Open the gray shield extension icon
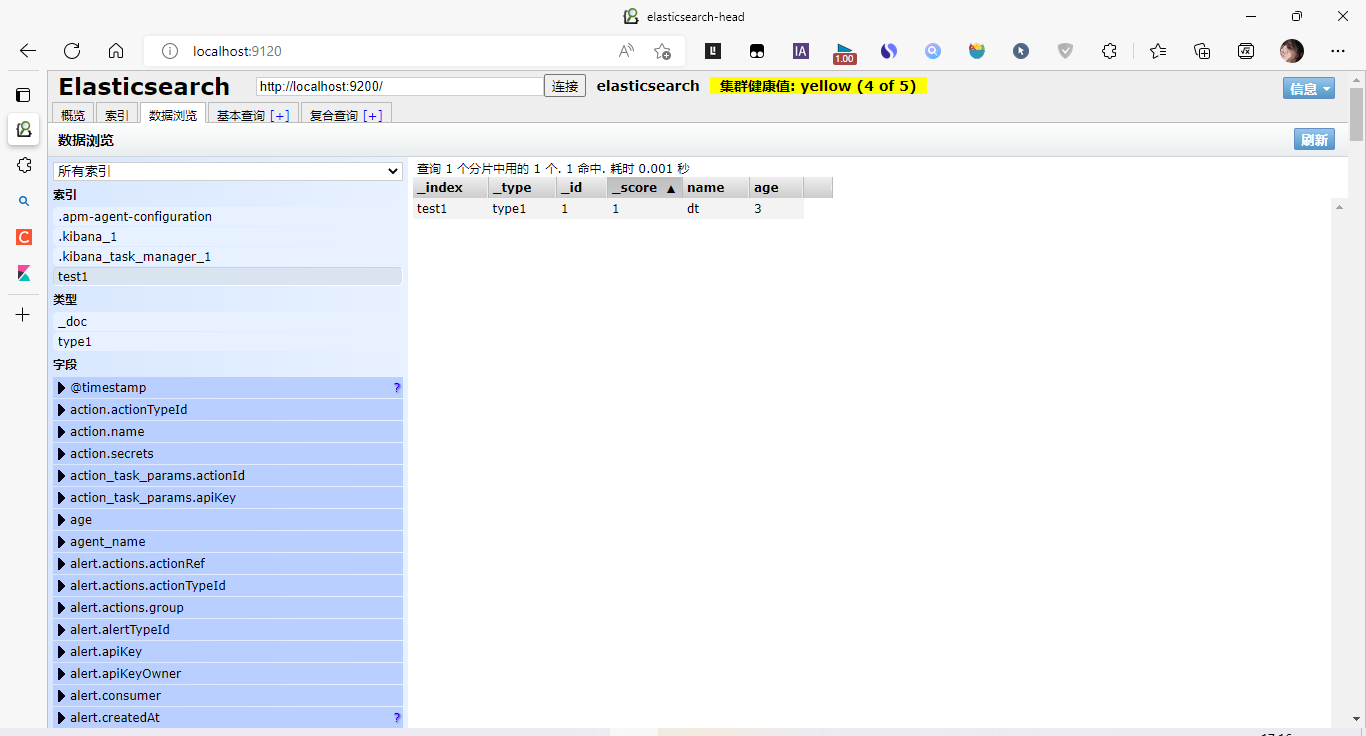Image resolution: width=1366 pixels, height=736 pixels. coord(1065,51)
